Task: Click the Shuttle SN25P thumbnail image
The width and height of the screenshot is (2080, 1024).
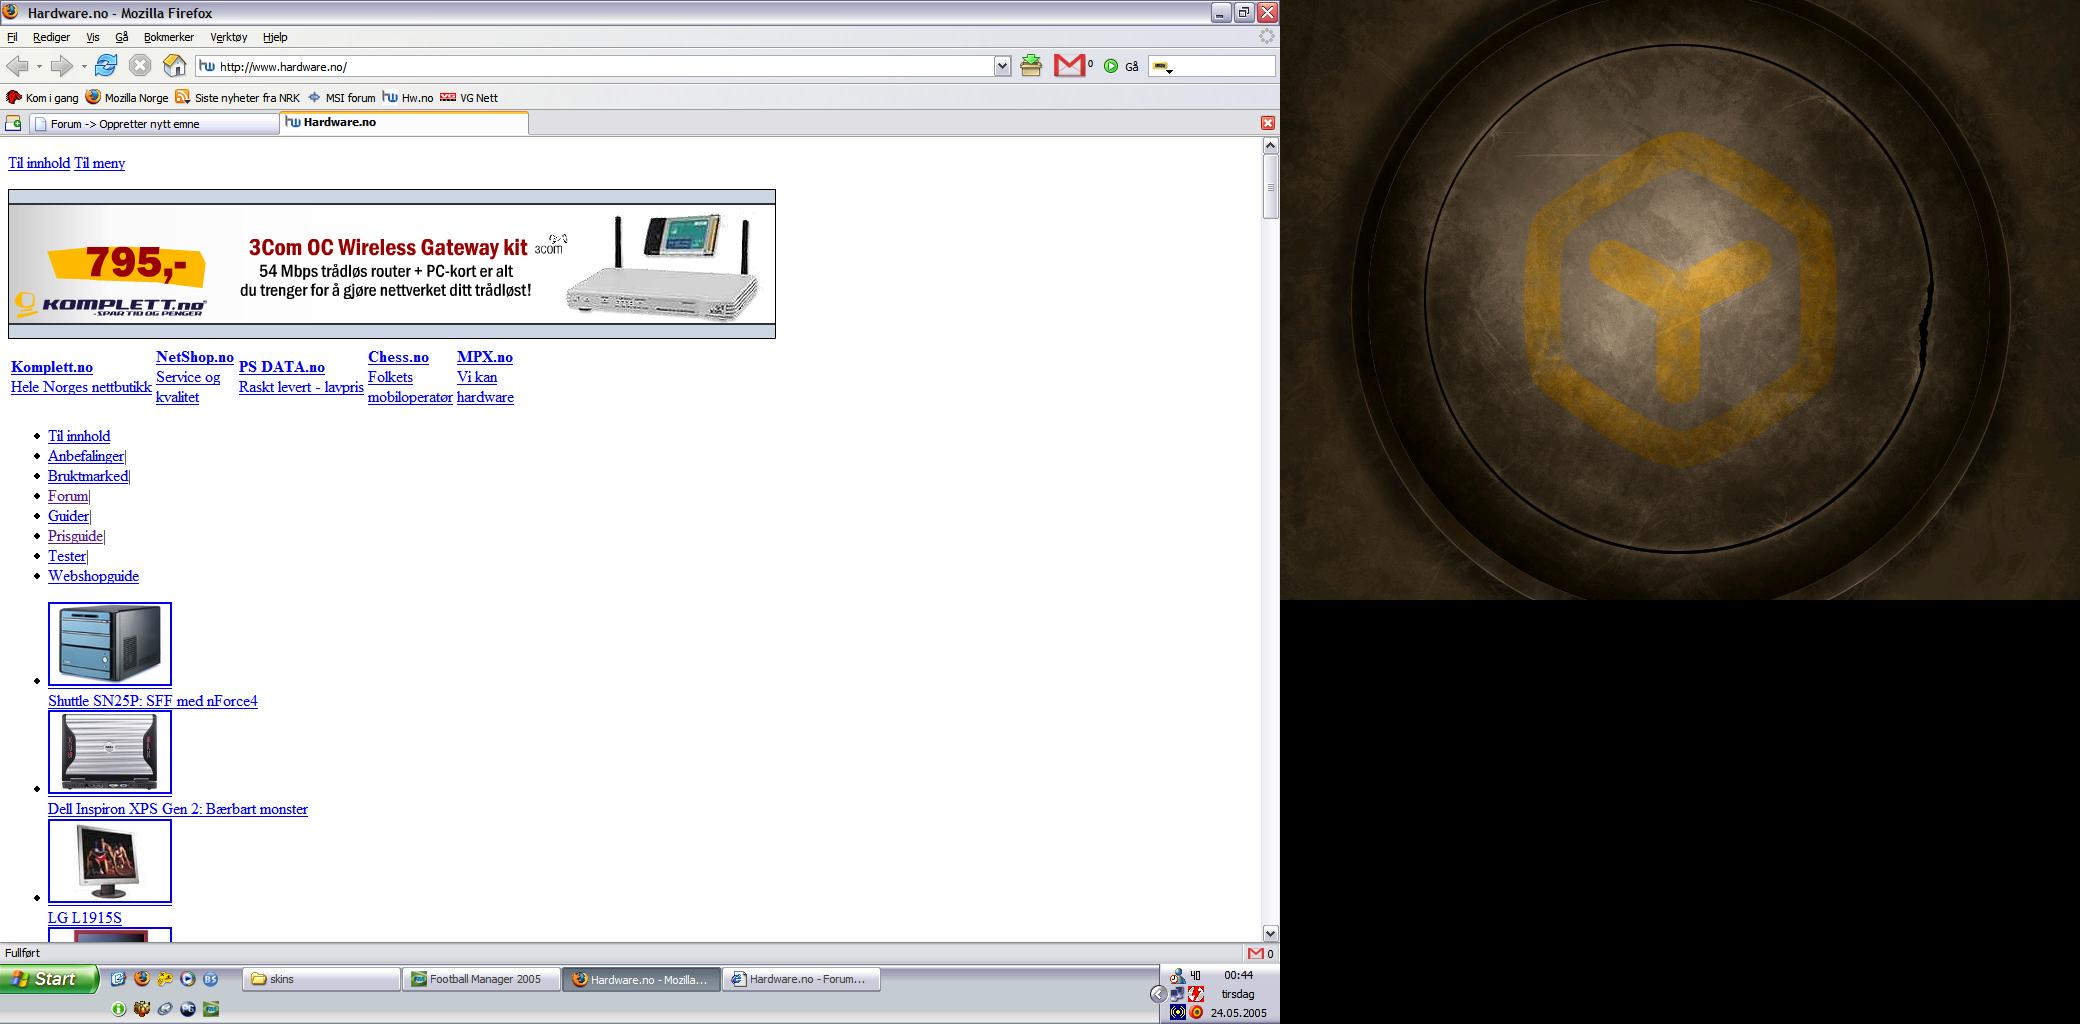Action: (x=110, y=644)
